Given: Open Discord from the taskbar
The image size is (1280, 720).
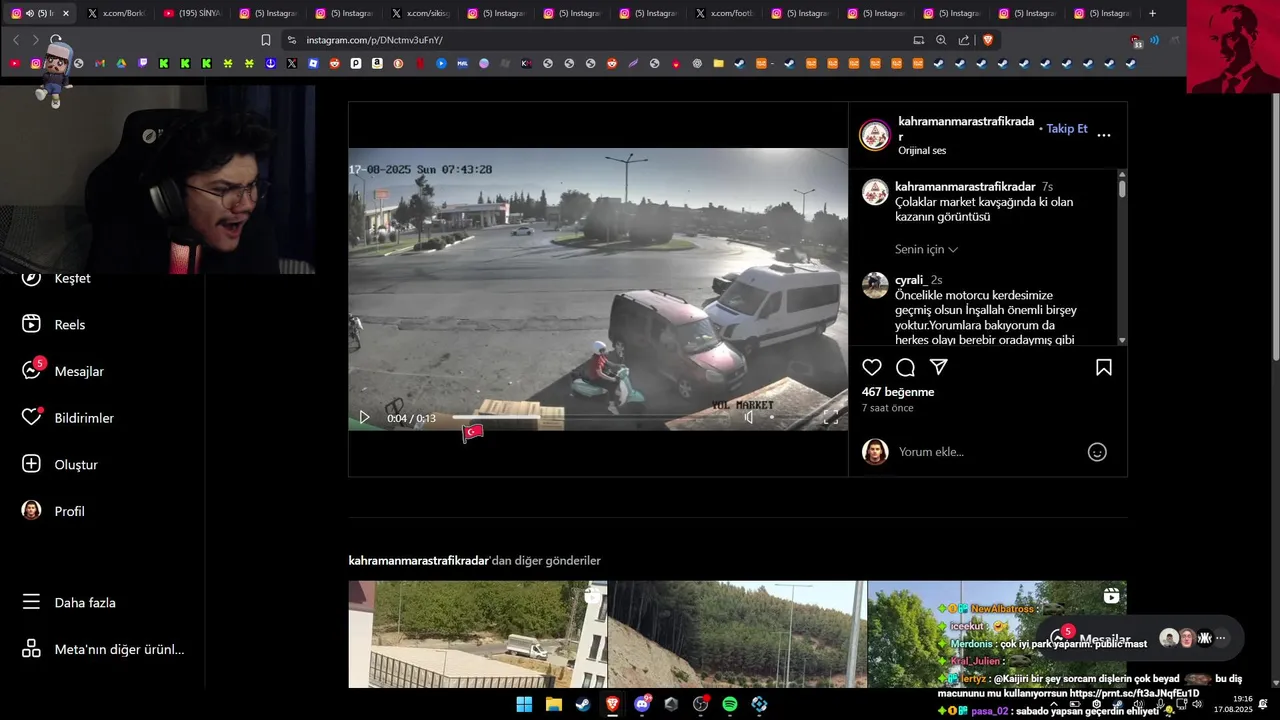Looking at the screenshot, I should (642, 704).
